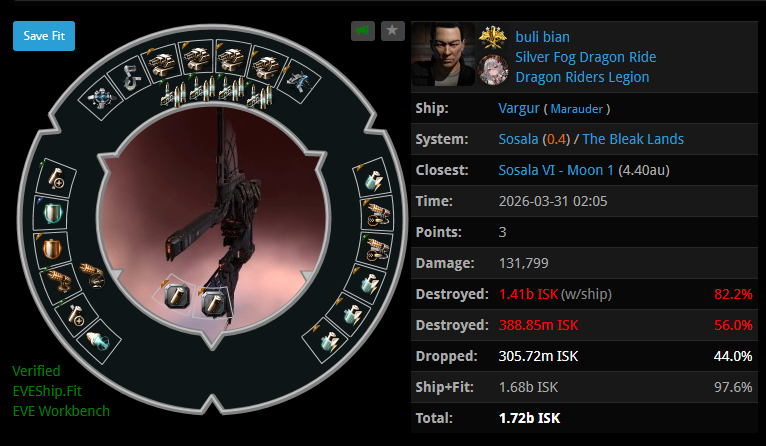Select the tracking computer turret icon in mid slots
The height and width of the screenshot is (446, 766).
click(x=59, y=281)
